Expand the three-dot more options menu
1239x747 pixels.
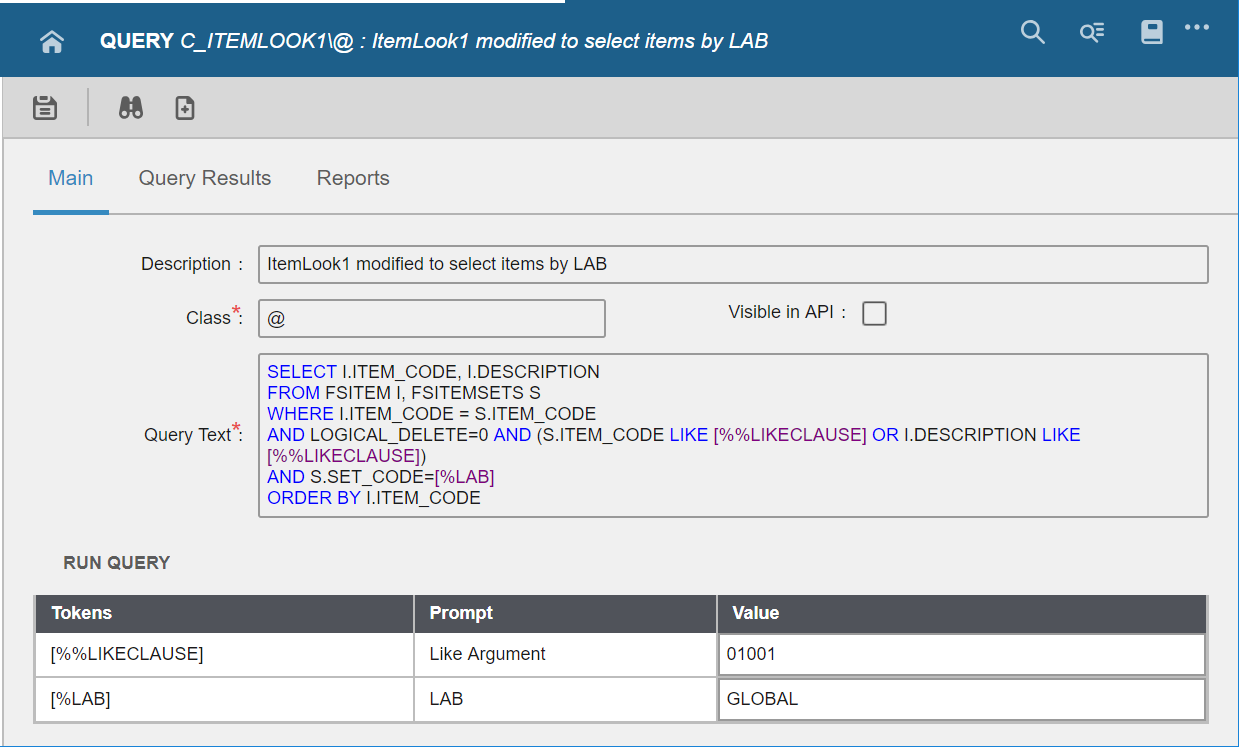[x=1197, y=28]
